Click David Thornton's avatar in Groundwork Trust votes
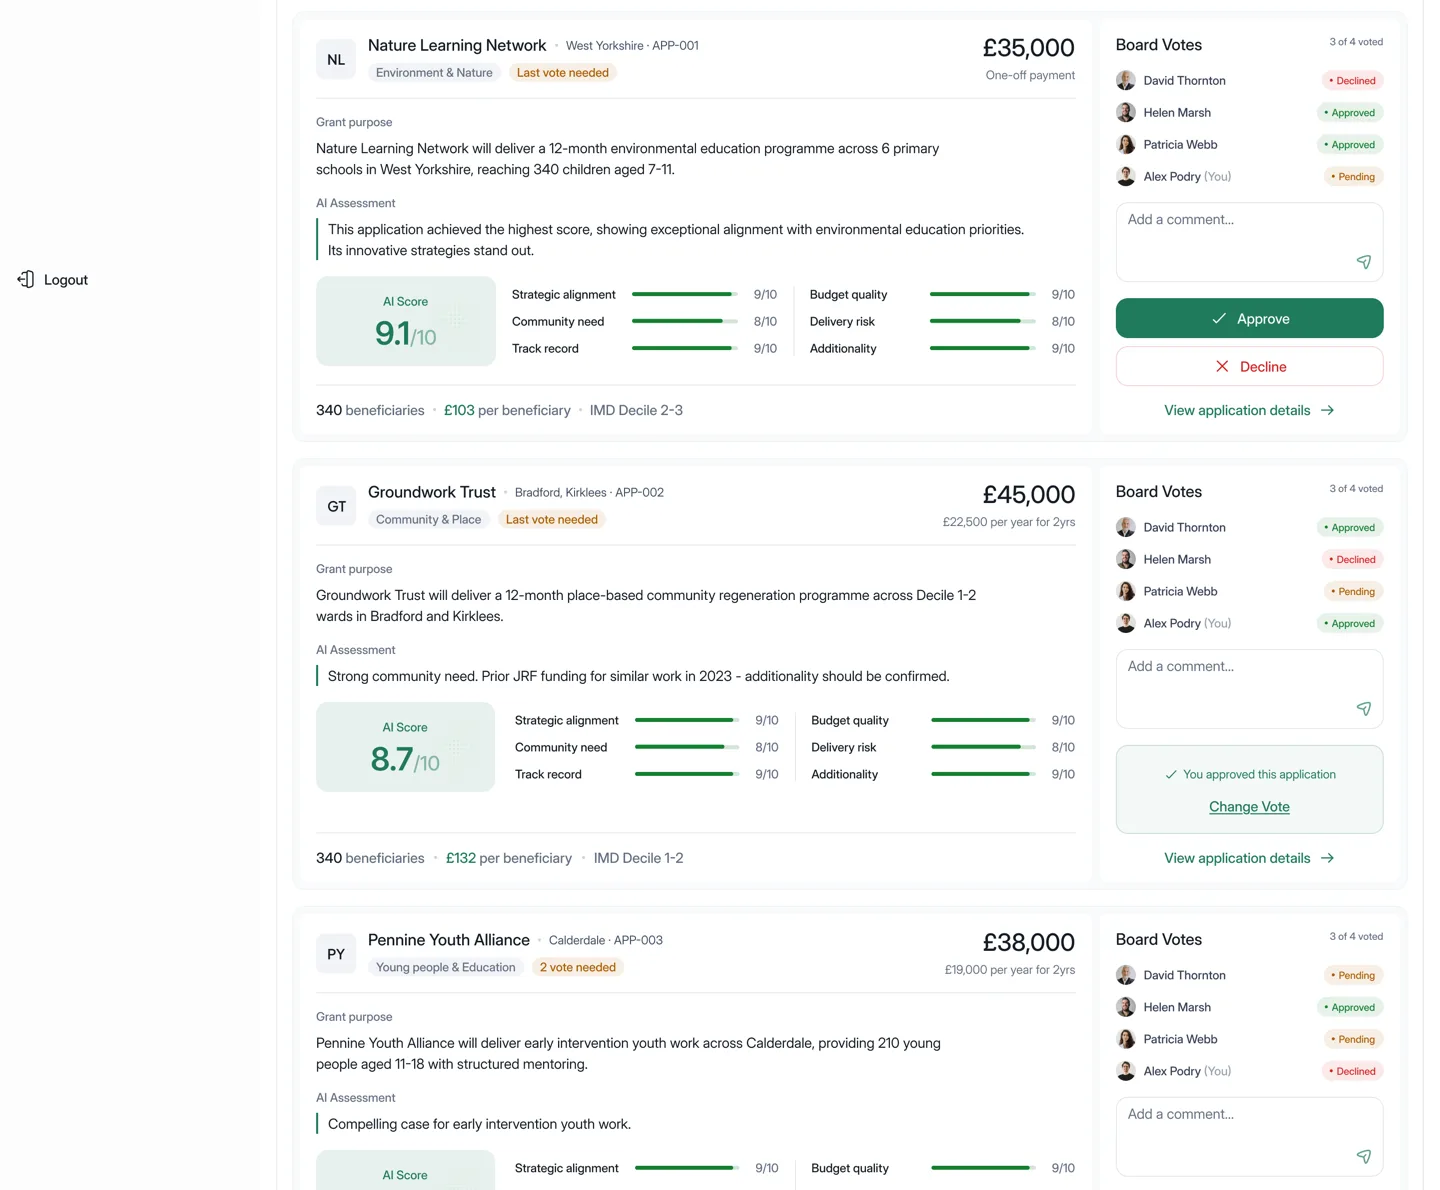The width and height of the screenshot is (1440, 1190). [1126, 527]
